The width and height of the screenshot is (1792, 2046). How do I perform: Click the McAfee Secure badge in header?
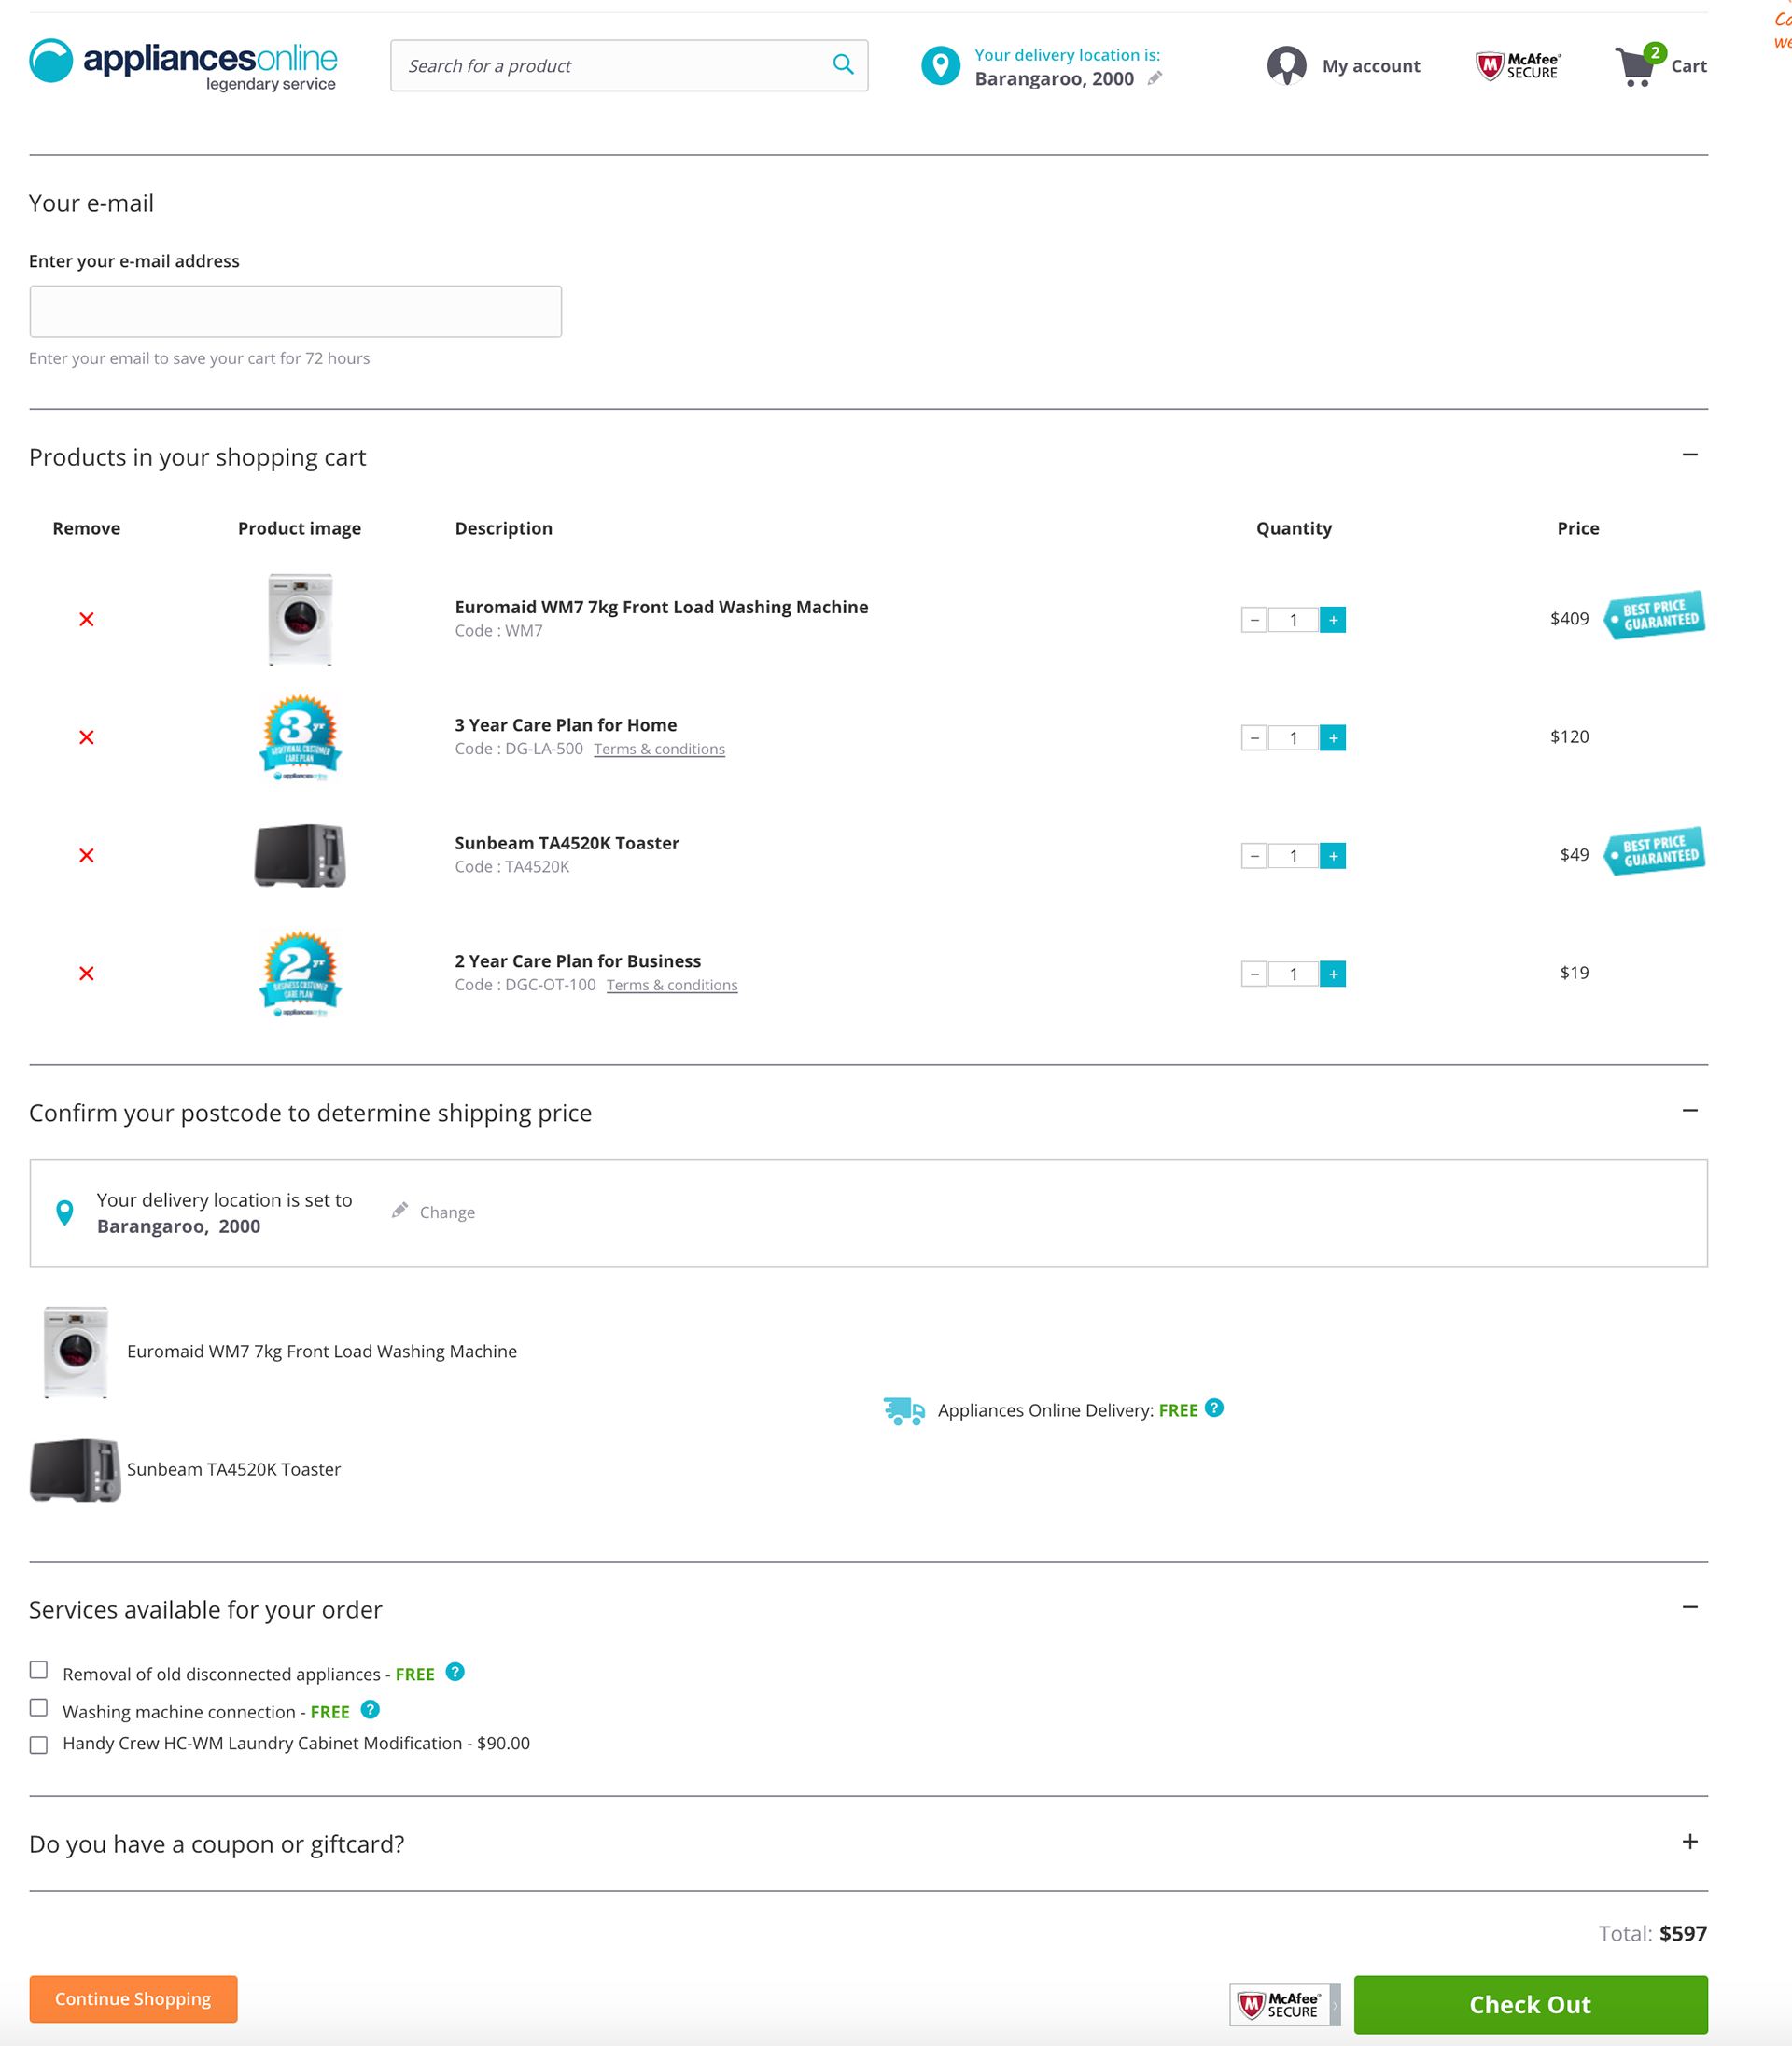click(x=1518, y=66)
